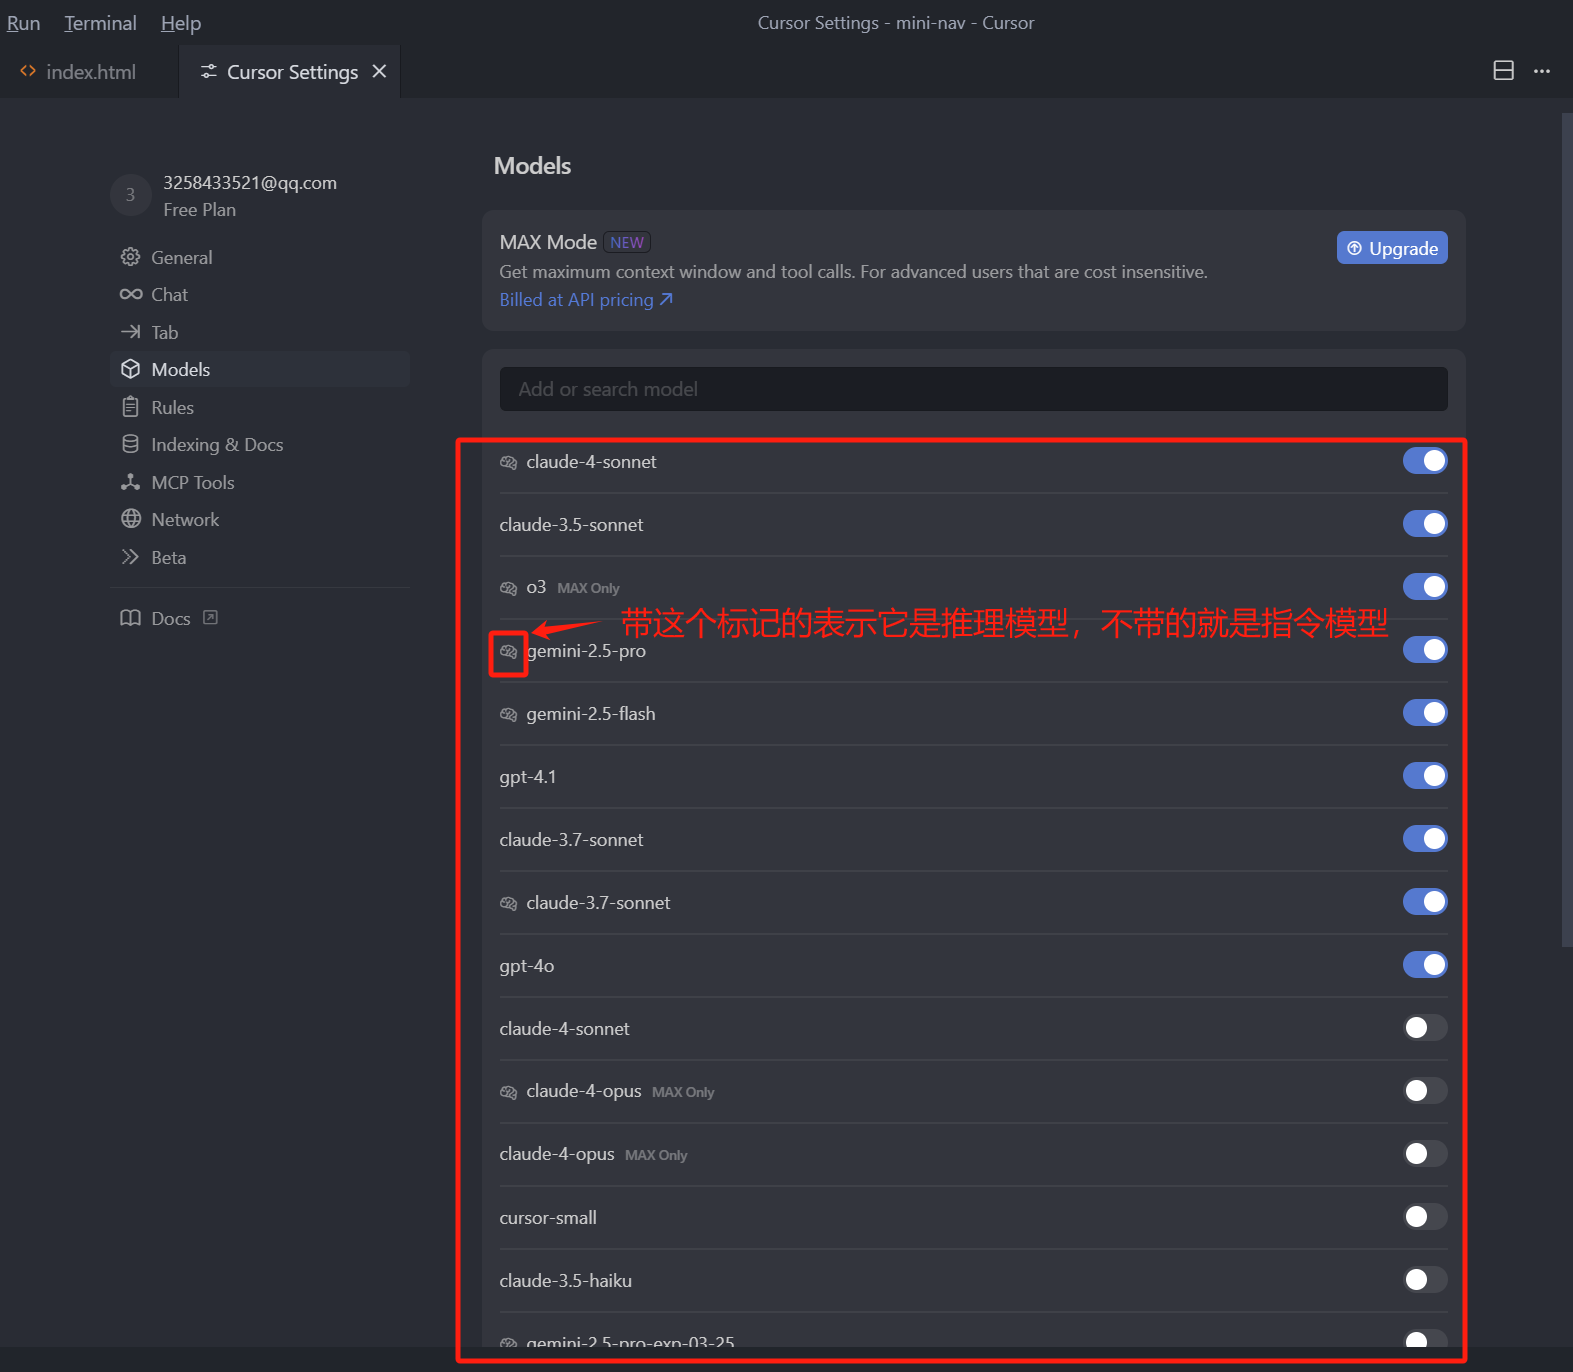The width and height of the screenshot is (1573, 1372).
Task: Disable the gpt-4o model toggle
Action: point(1425,965)
